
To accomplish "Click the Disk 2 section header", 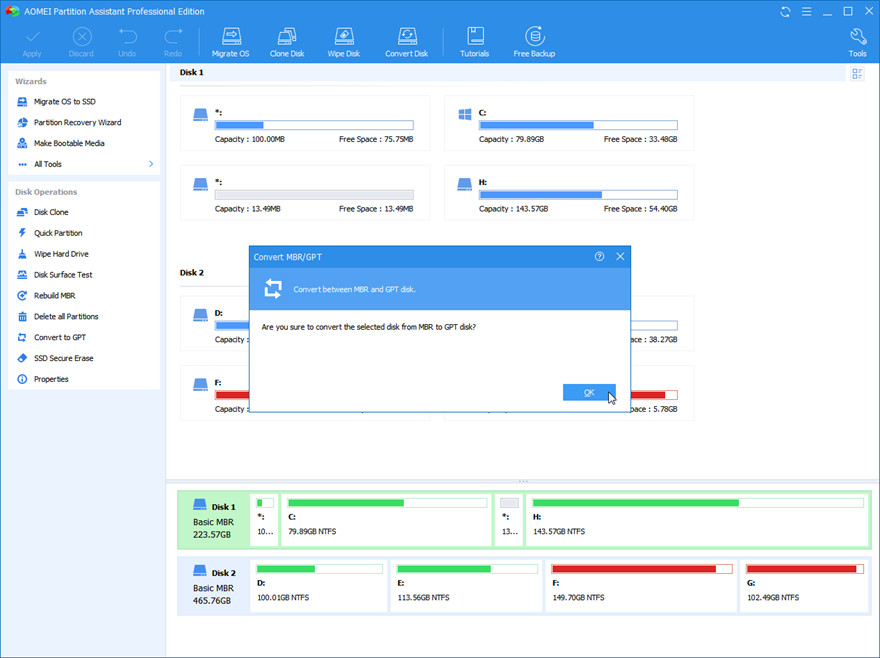I will 191,273.
